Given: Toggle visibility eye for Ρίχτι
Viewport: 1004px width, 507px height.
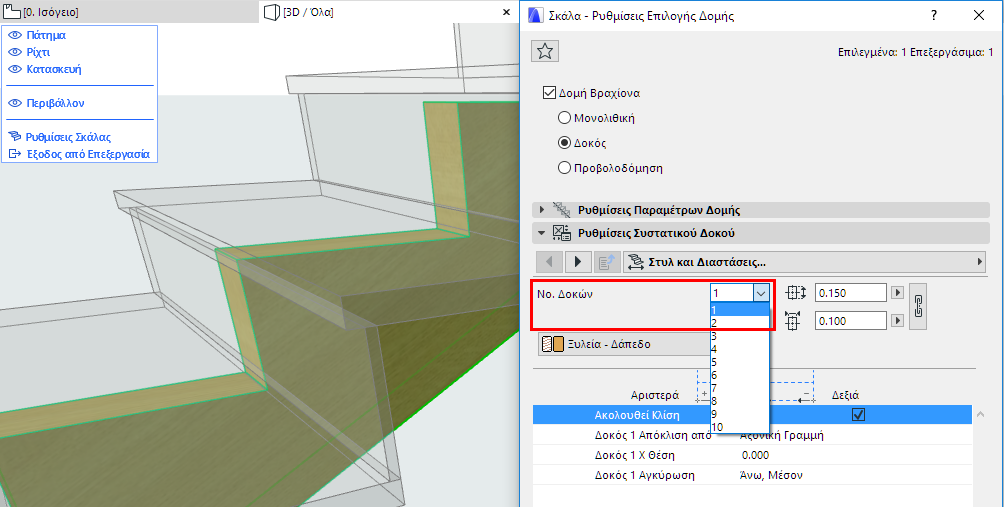Looking at the screenshot, I should tap(15, 52).
